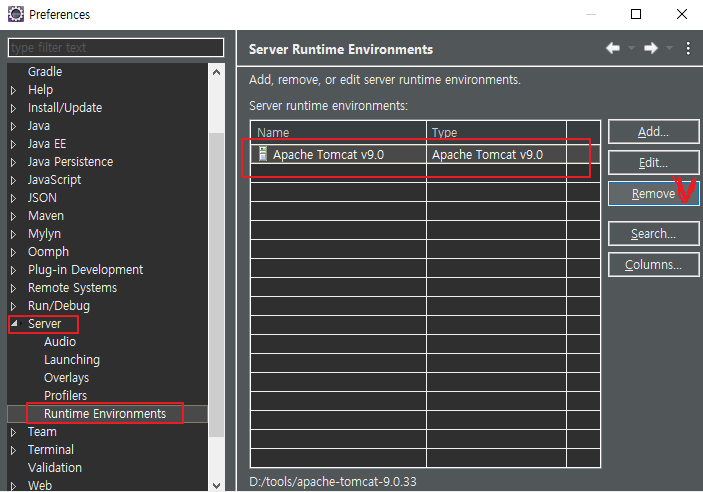Click the Preferences window icon in the title bar
The width and height of the screenshot is (703, 492).
tap(16, 14)
